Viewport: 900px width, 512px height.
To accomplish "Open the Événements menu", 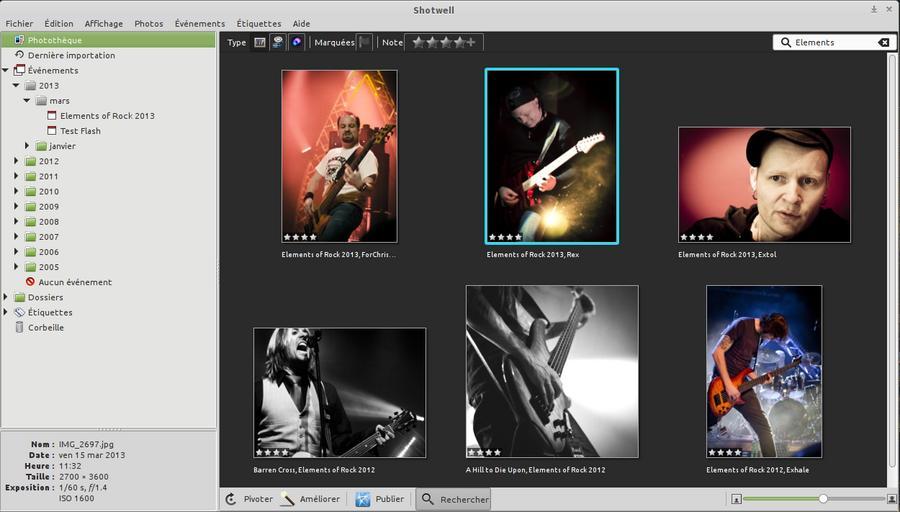I will point(199,23).
